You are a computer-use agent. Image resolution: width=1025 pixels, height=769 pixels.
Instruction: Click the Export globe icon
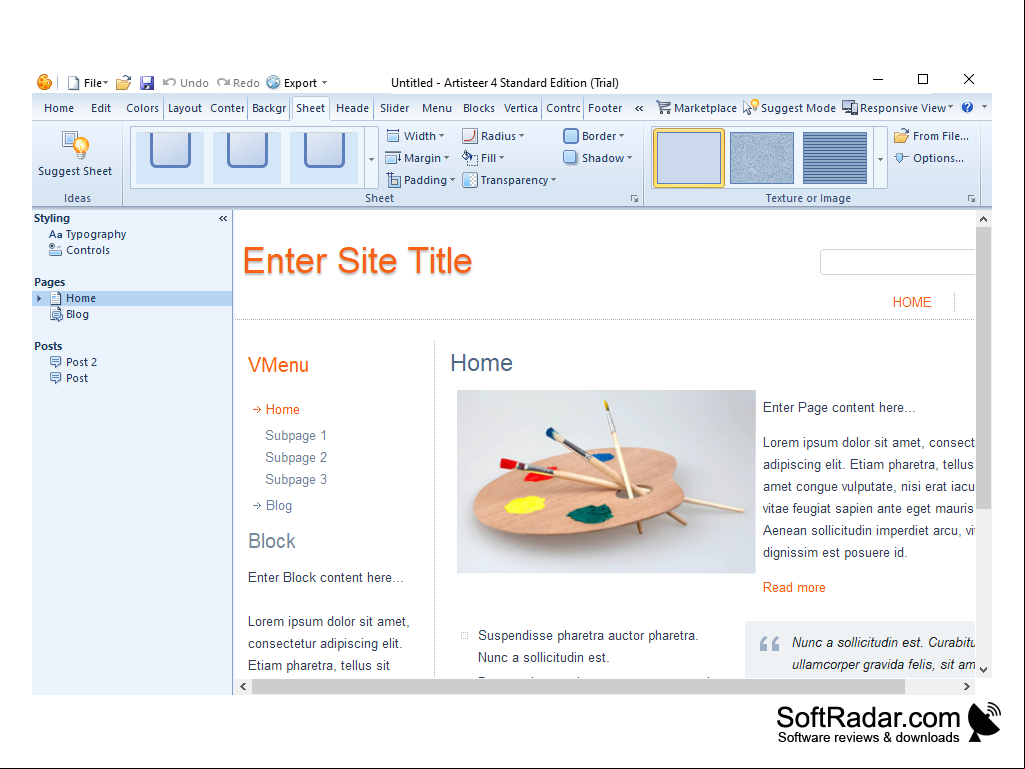pyautogui.click(x=273, y=82)
